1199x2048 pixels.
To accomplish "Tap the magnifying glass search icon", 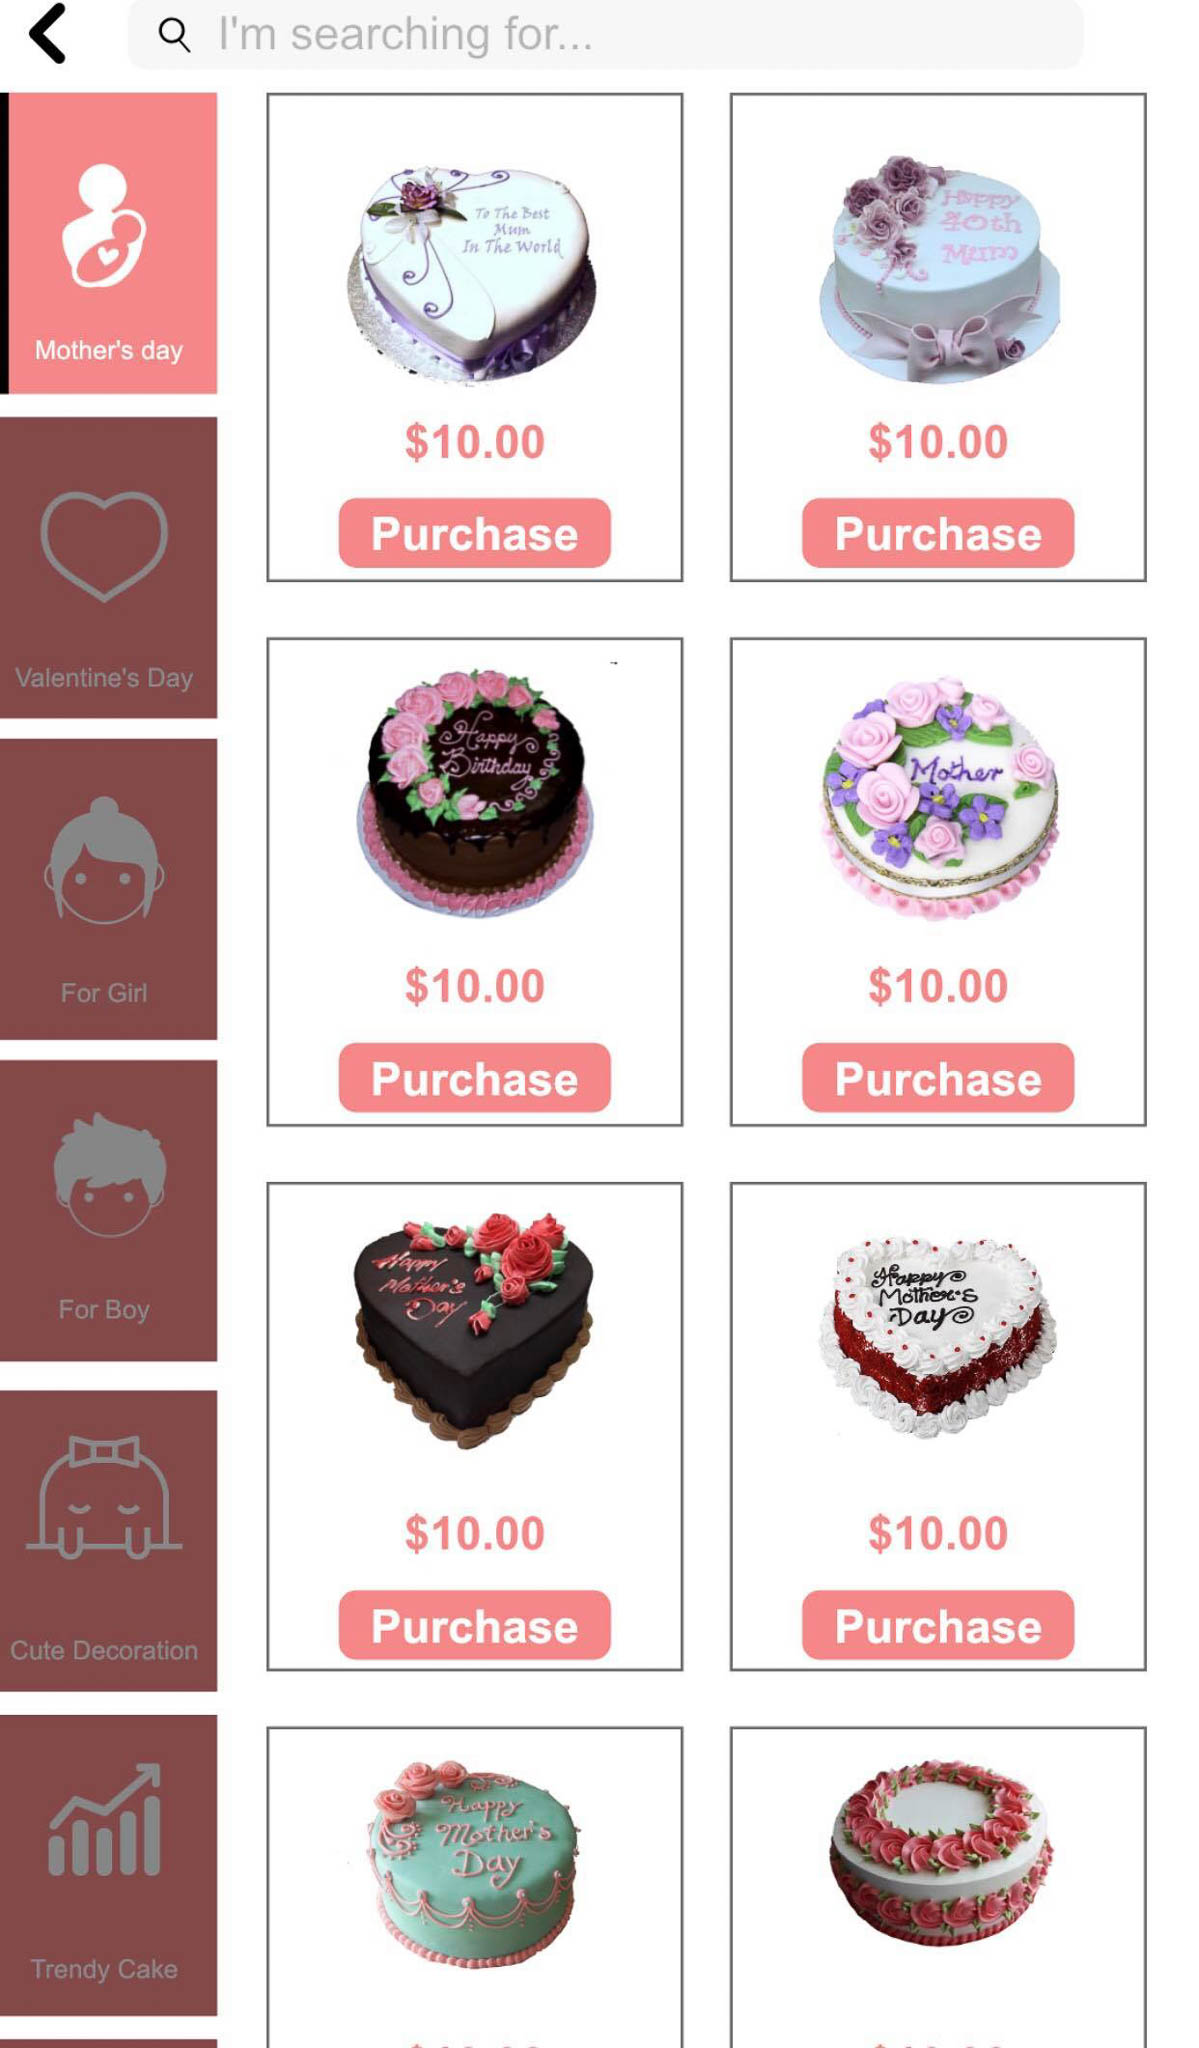I will (x=174, y=34).
